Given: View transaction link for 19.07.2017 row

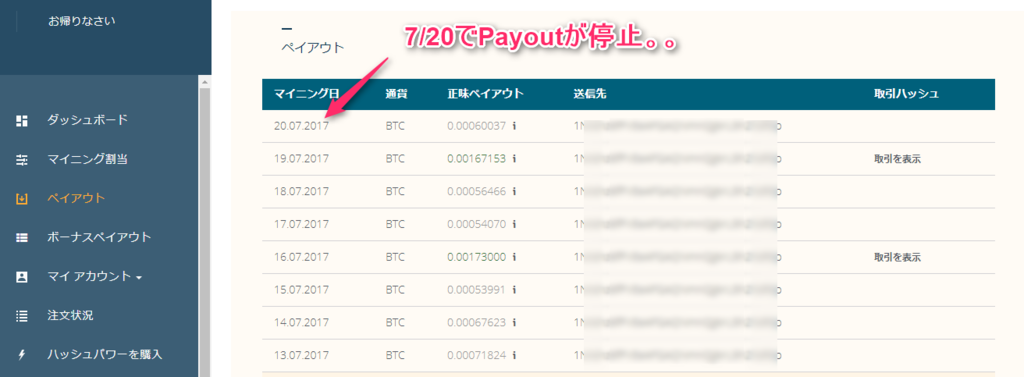Looking at the screenshot, I should 897,159.
